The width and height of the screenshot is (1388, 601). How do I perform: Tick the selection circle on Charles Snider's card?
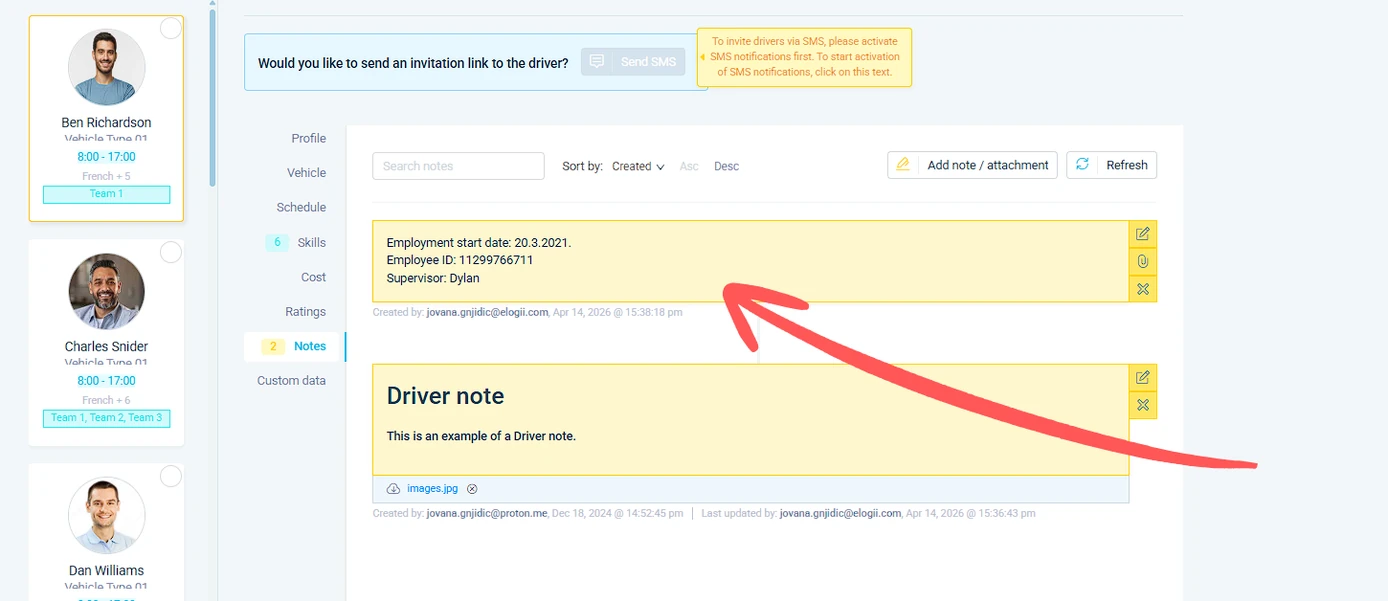171,252
